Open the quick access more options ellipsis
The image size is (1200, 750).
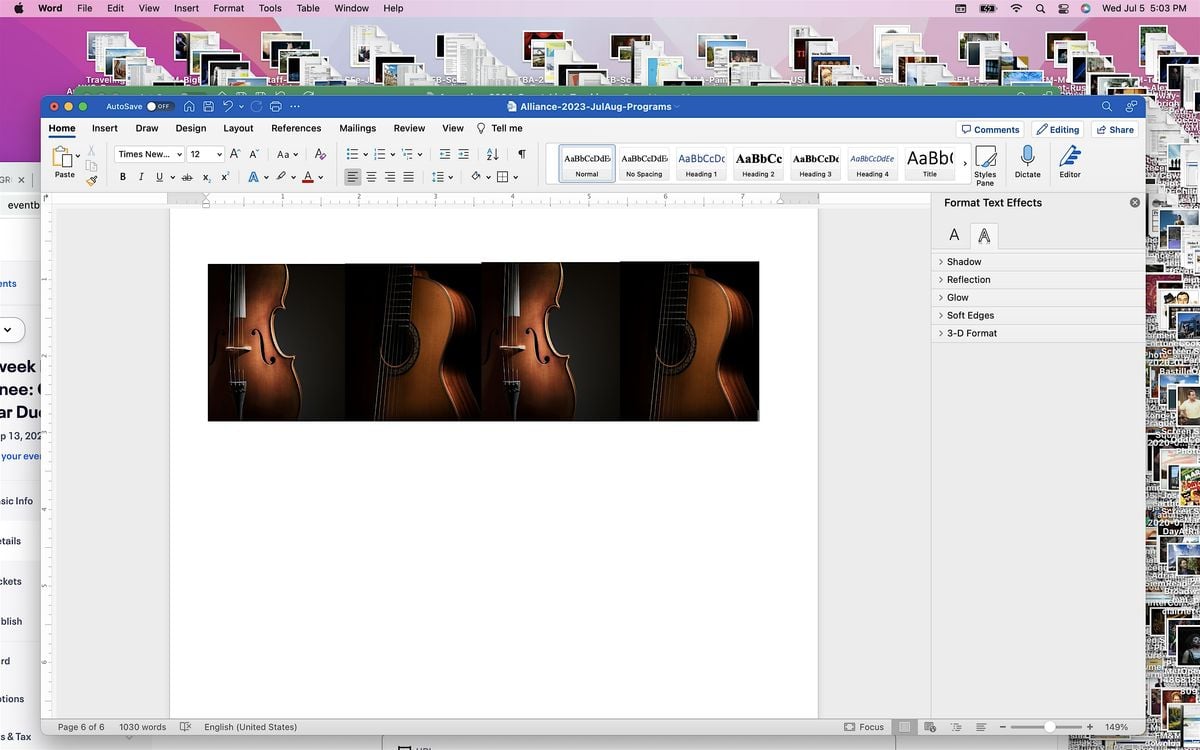pyautogui.click(x=295, y=106)
